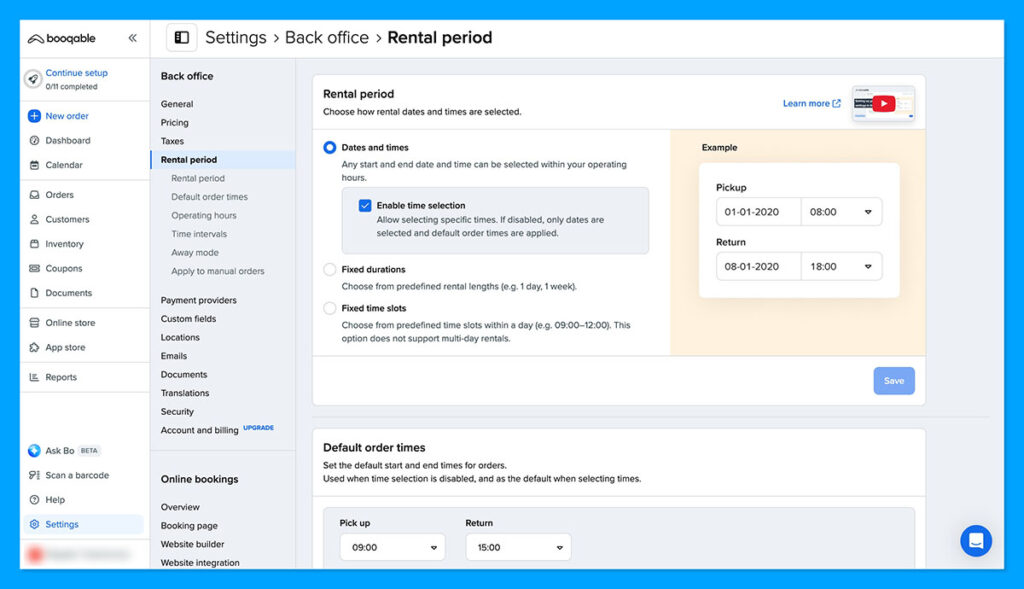Jump to Operating hours subsection
This screenshot has width=1024, height=589.
(204, 215)
